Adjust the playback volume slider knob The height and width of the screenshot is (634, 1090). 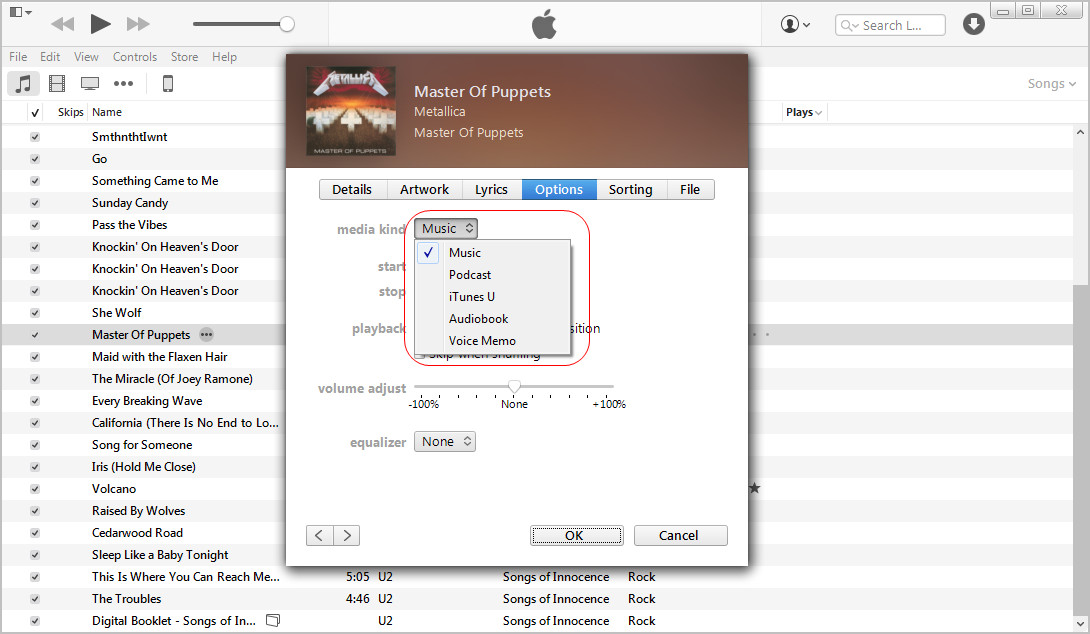[286, 24]
